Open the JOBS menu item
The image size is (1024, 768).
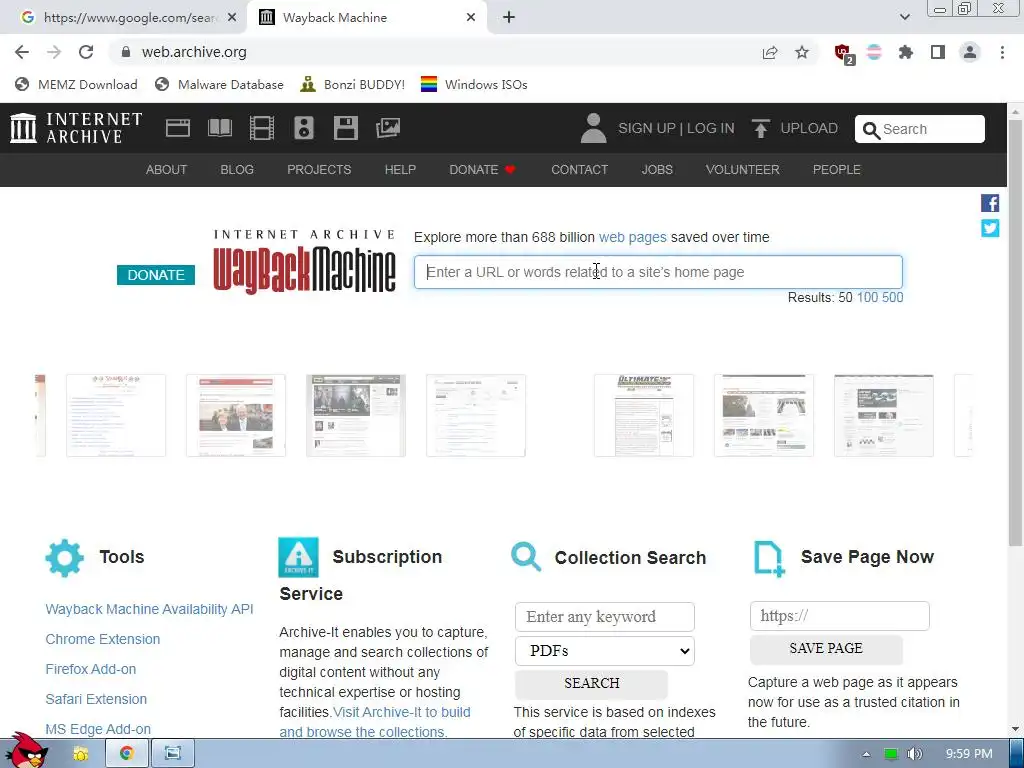657,170
